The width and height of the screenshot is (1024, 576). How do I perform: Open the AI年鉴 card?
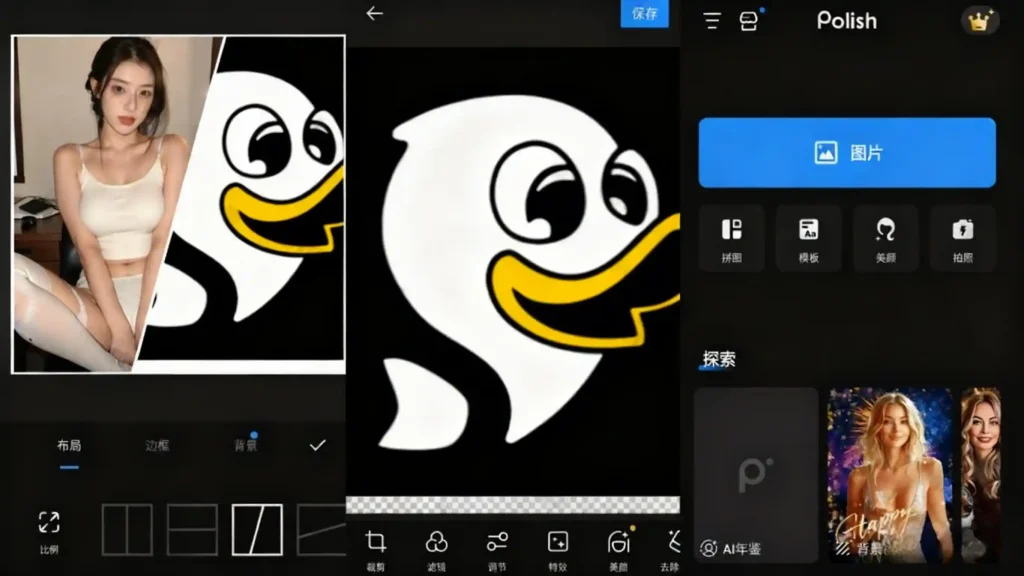pyautogui.click(x=756, y=475)
